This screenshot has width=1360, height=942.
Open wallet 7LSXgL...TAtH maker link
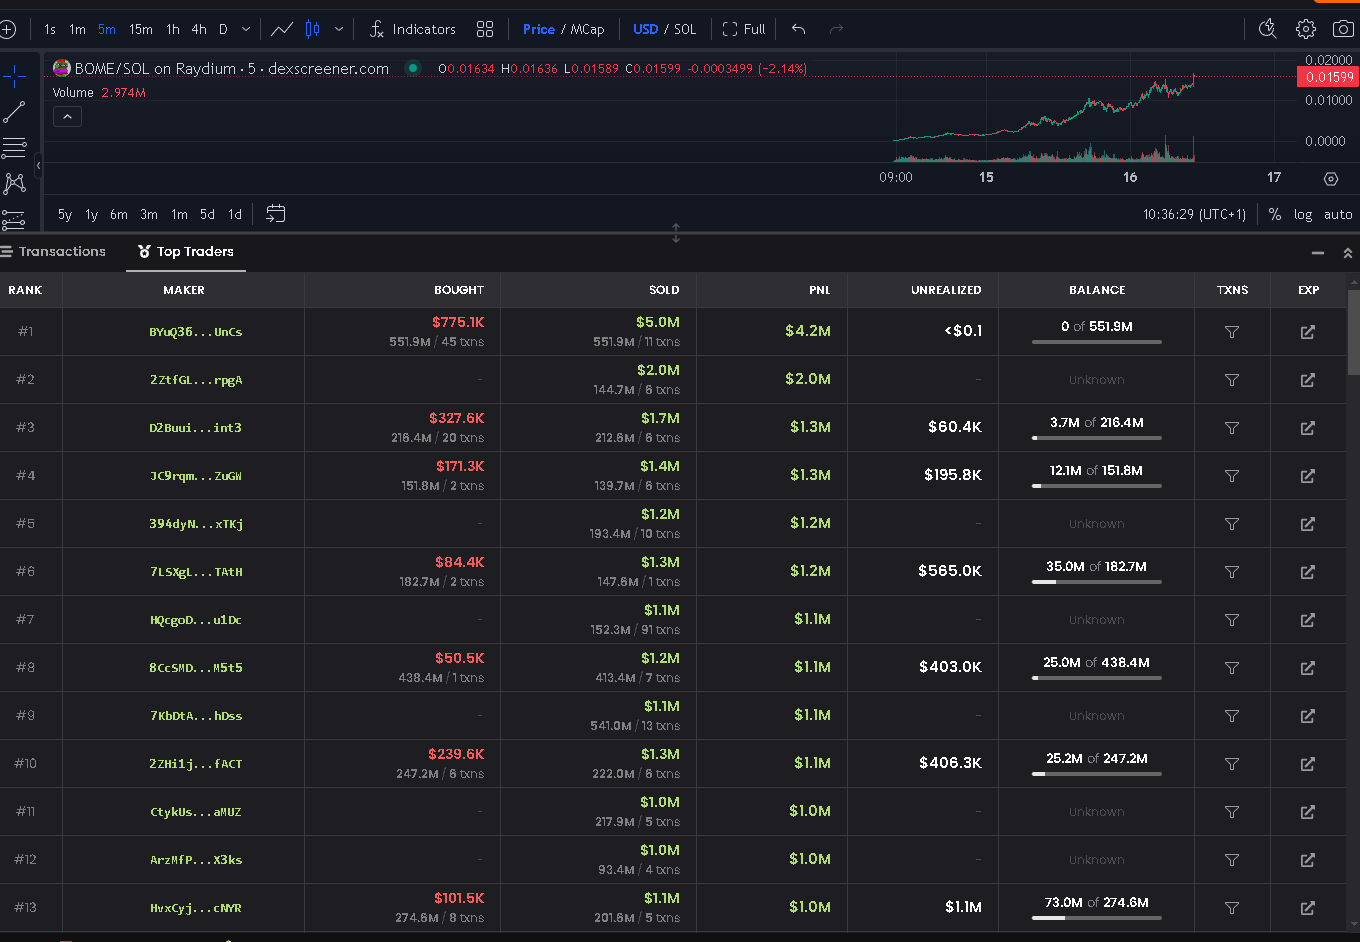click(196, 572)
